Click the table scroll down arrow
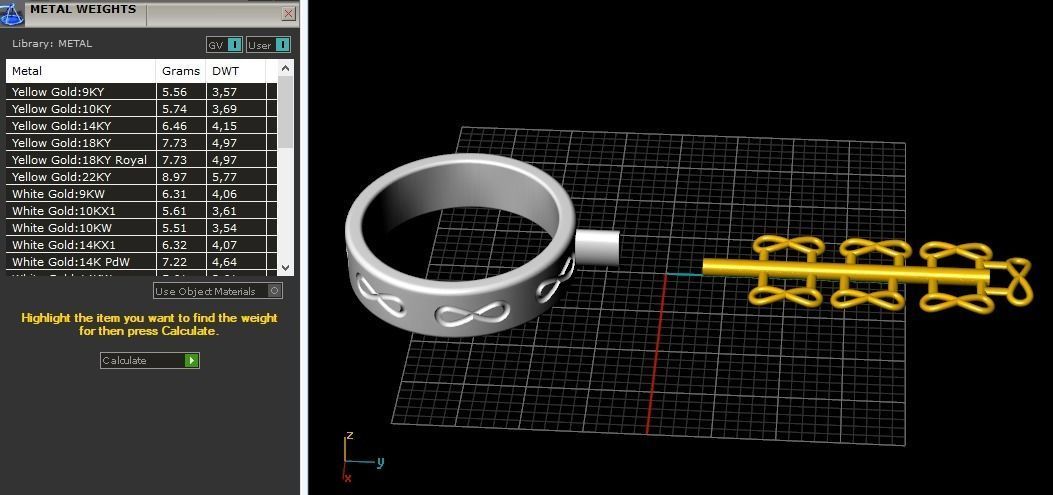1053x495 pixels. (x=285, y=267)
